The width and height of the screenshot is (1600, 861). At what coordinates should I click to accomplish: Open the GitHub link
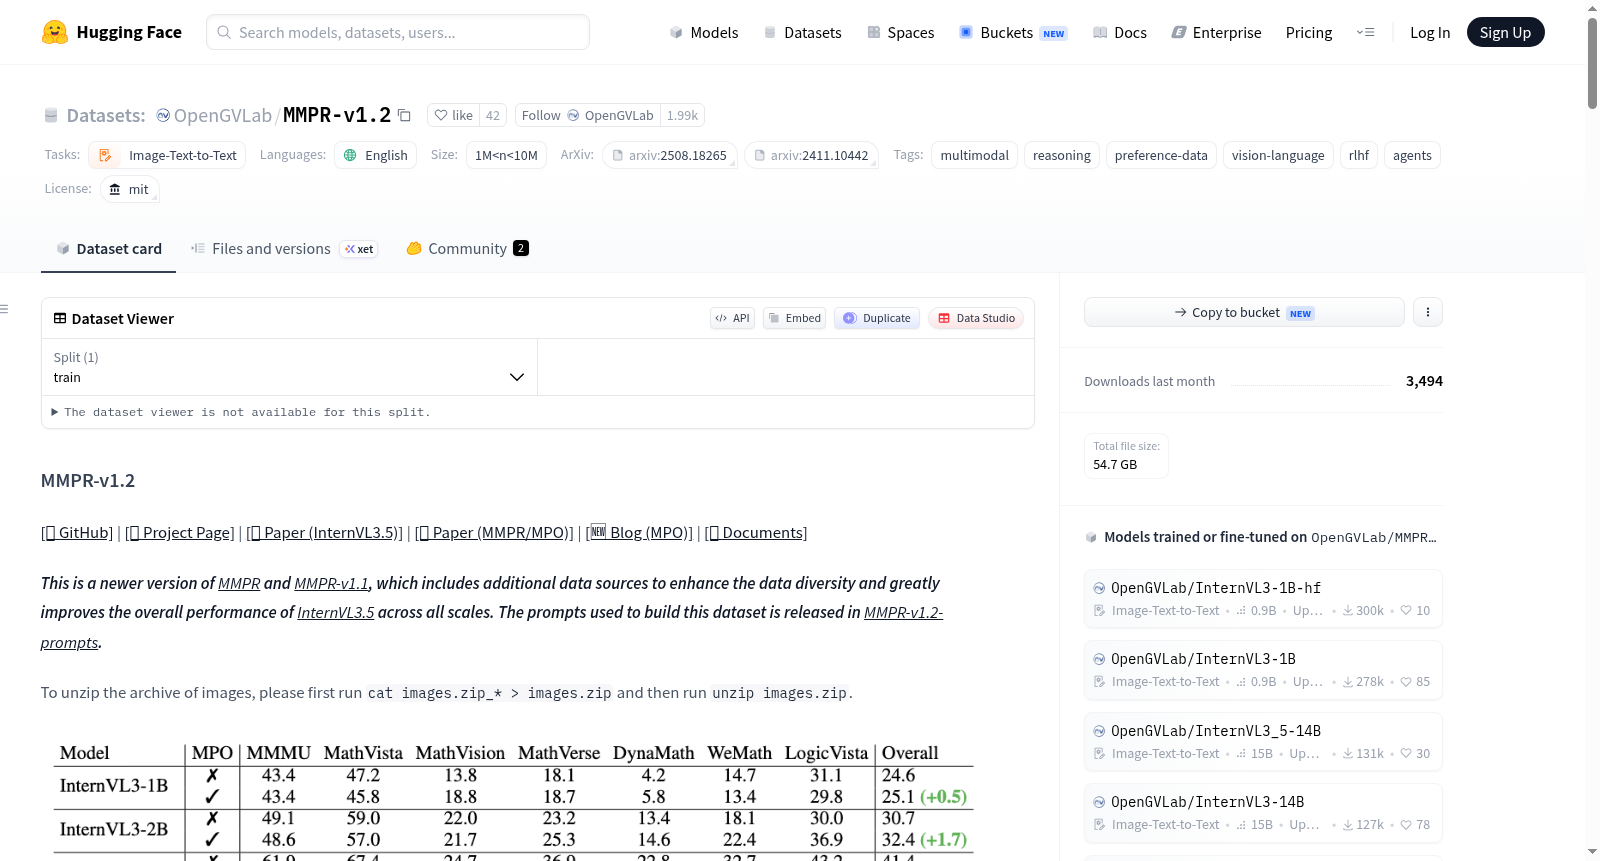[78, 533]
